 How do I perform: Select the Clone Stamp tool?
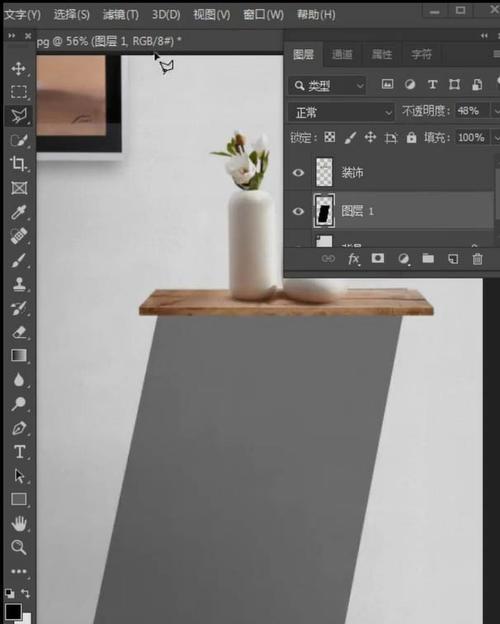[x=18, y=284]
